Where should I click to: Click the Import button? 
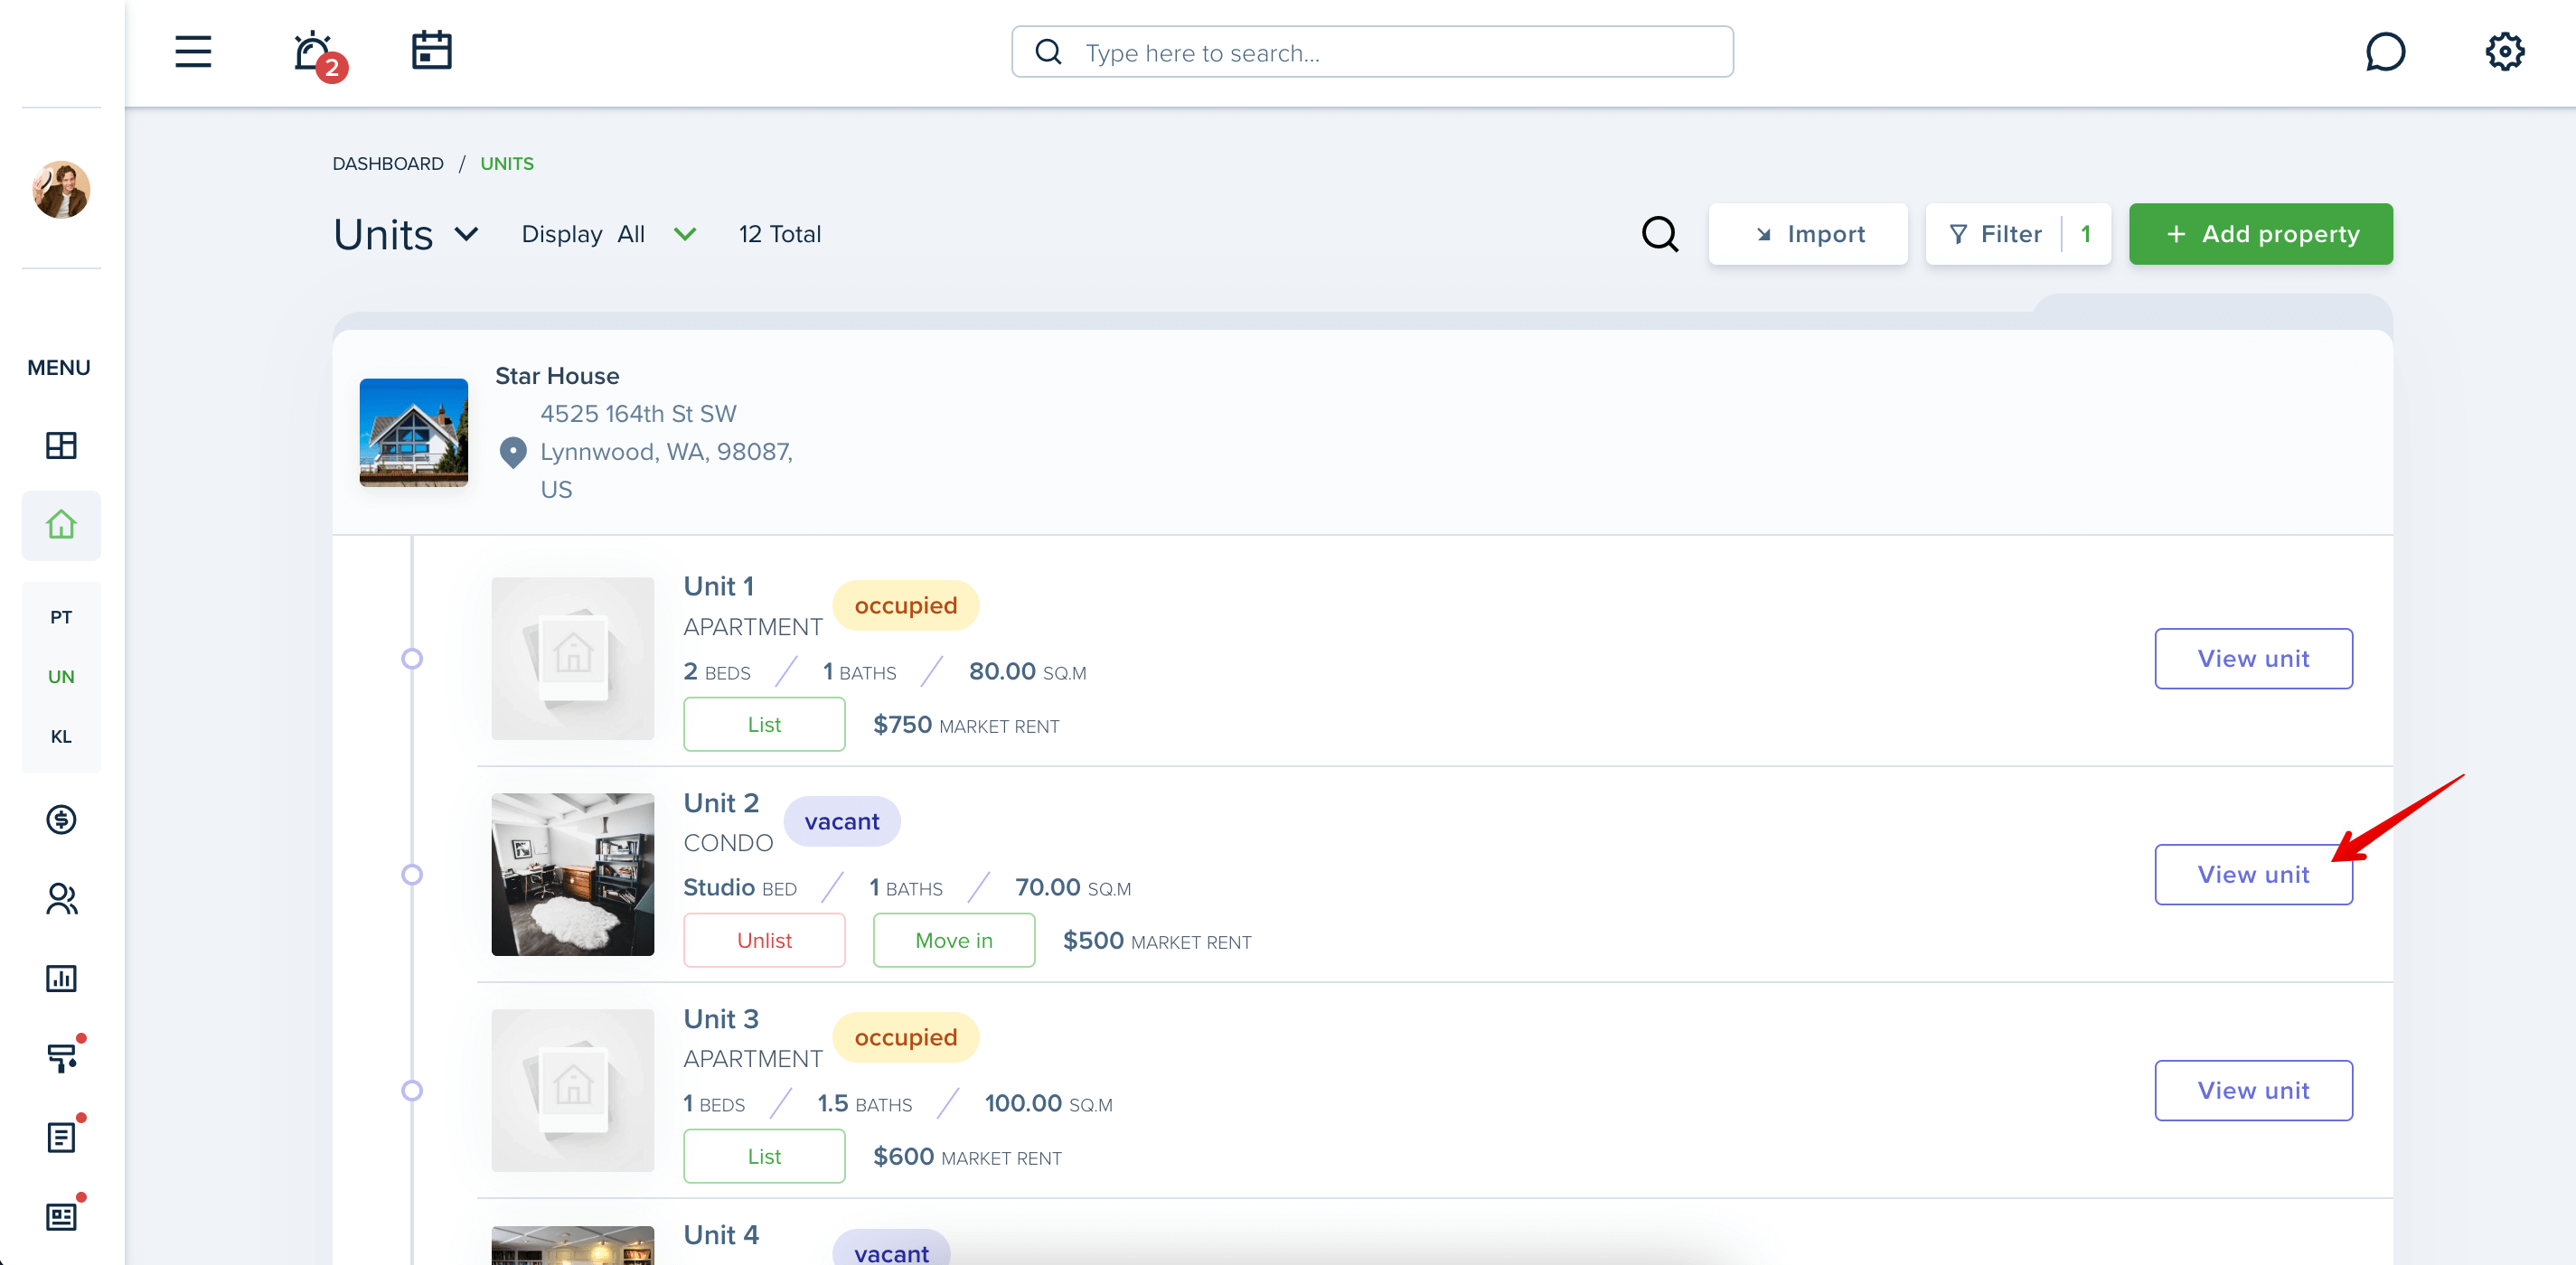pyautogui.click(x=1808, y=234)
